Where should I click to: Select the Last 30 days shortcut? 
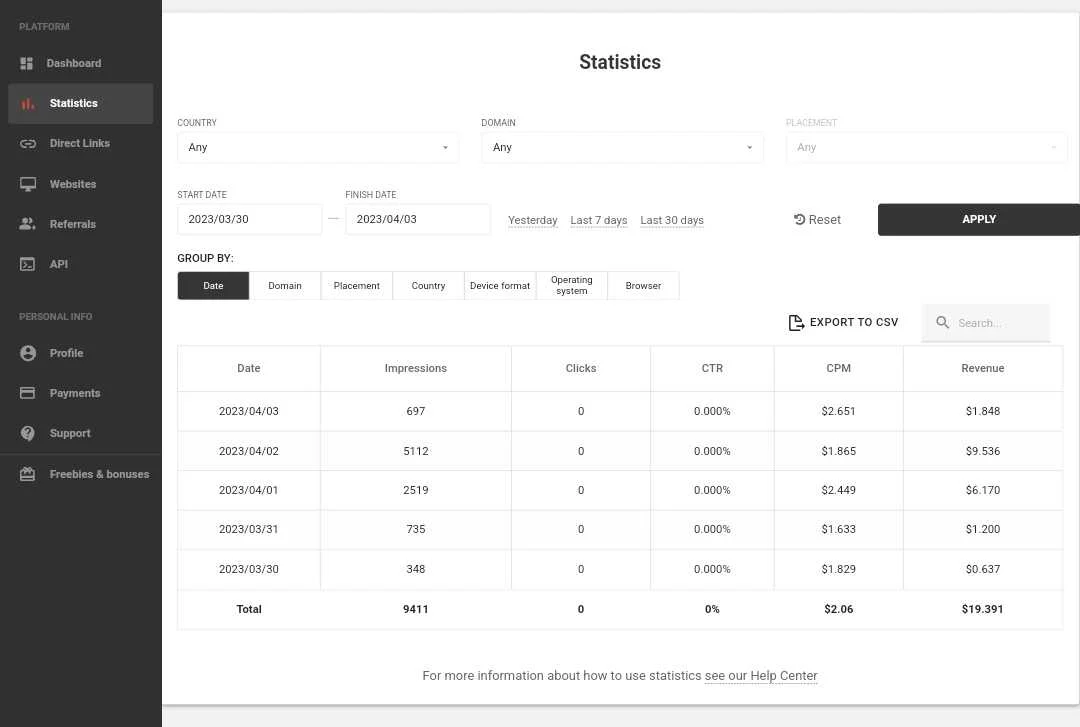point(672,221)
